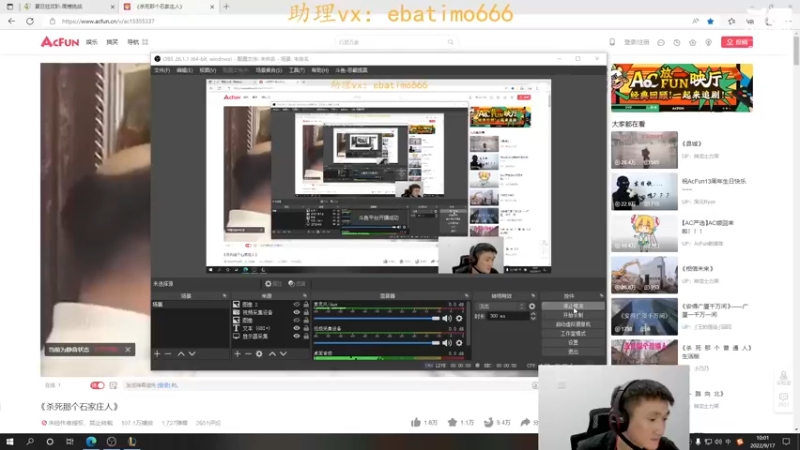Click the AcFun favorite star under video
The image size is (800, 450).
[x=453, y=422]
